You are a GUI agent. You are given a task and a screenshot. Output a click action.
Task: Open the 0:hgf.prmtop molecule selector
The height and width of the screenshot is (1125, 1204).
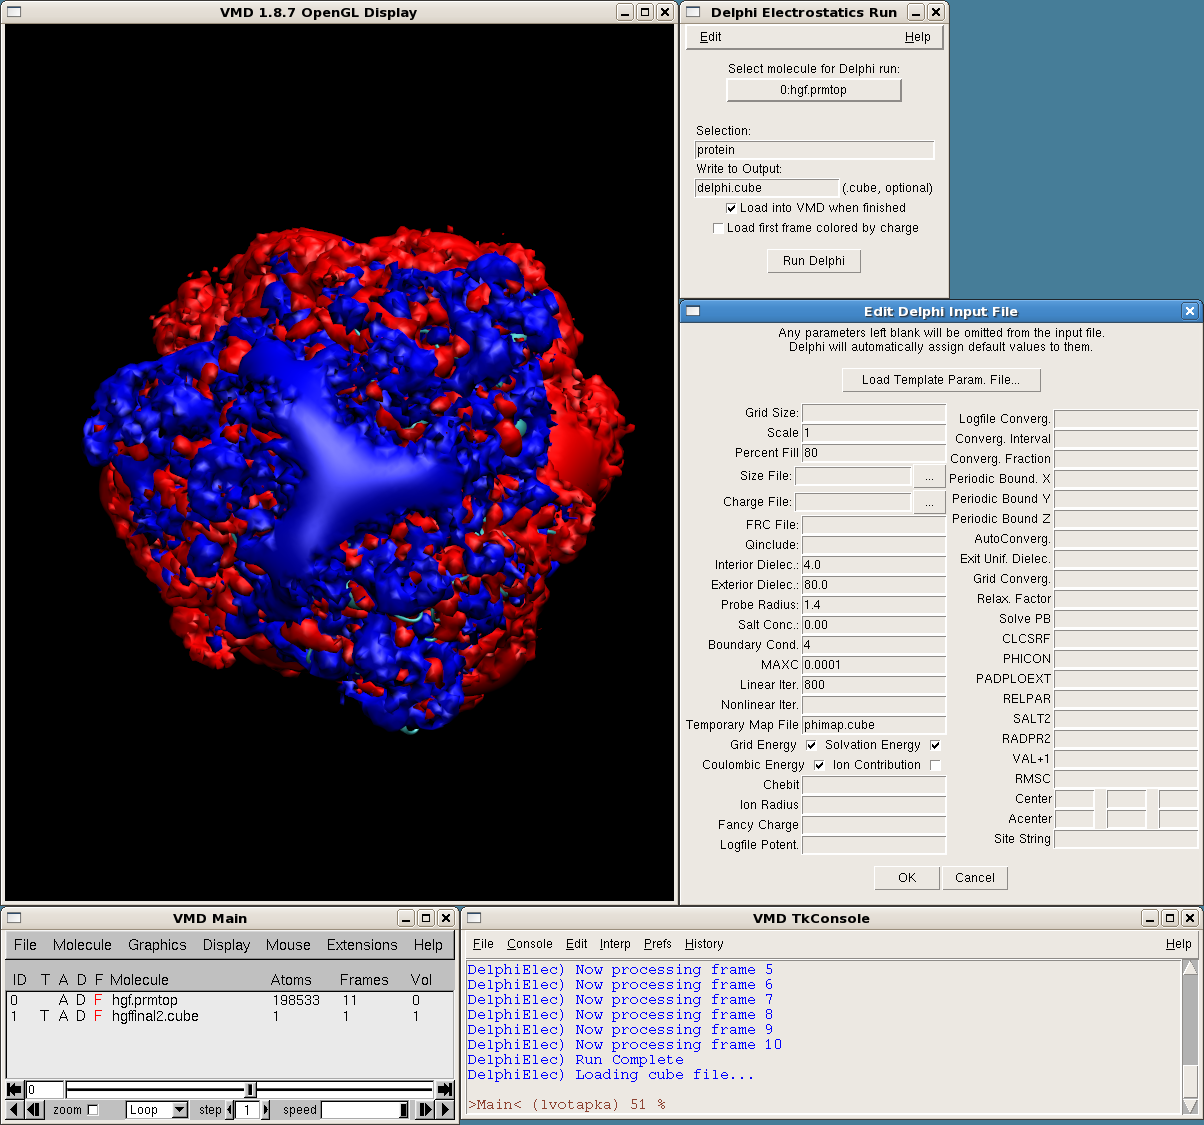point(813,90)
